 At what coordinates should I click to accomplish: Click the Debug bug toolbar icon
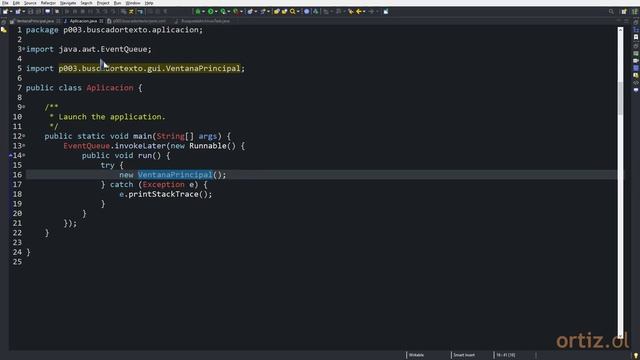pos(198,11)
